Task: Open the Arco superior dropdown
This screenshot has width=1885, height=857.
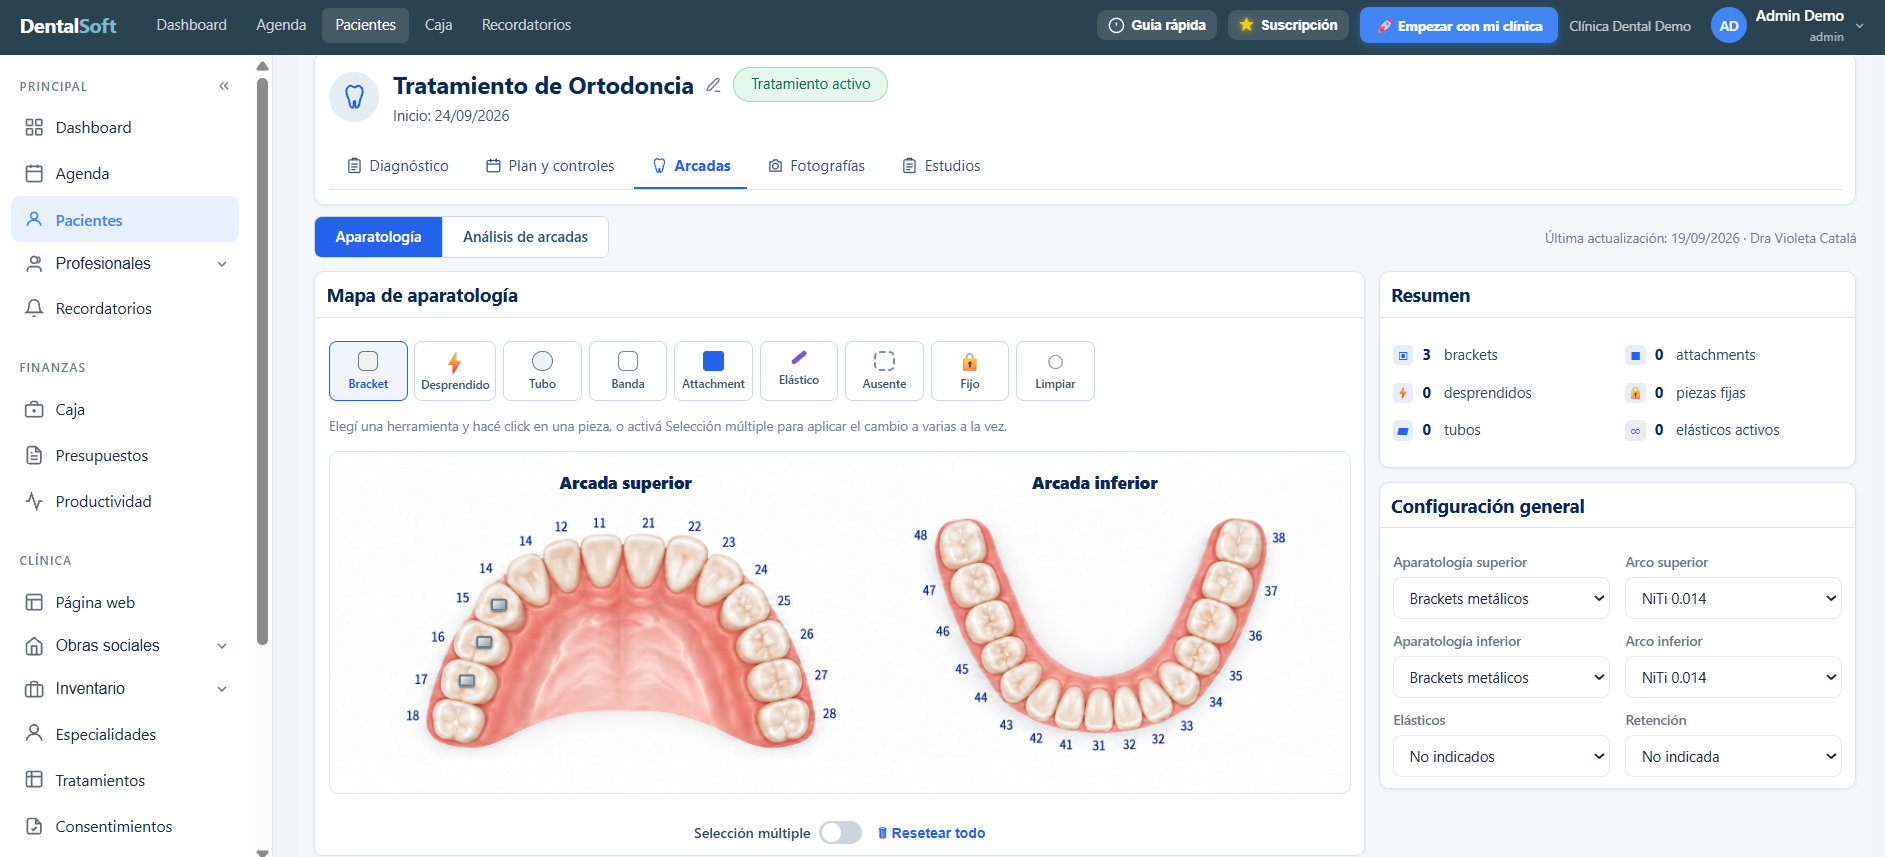Action: coord(1733,598)
